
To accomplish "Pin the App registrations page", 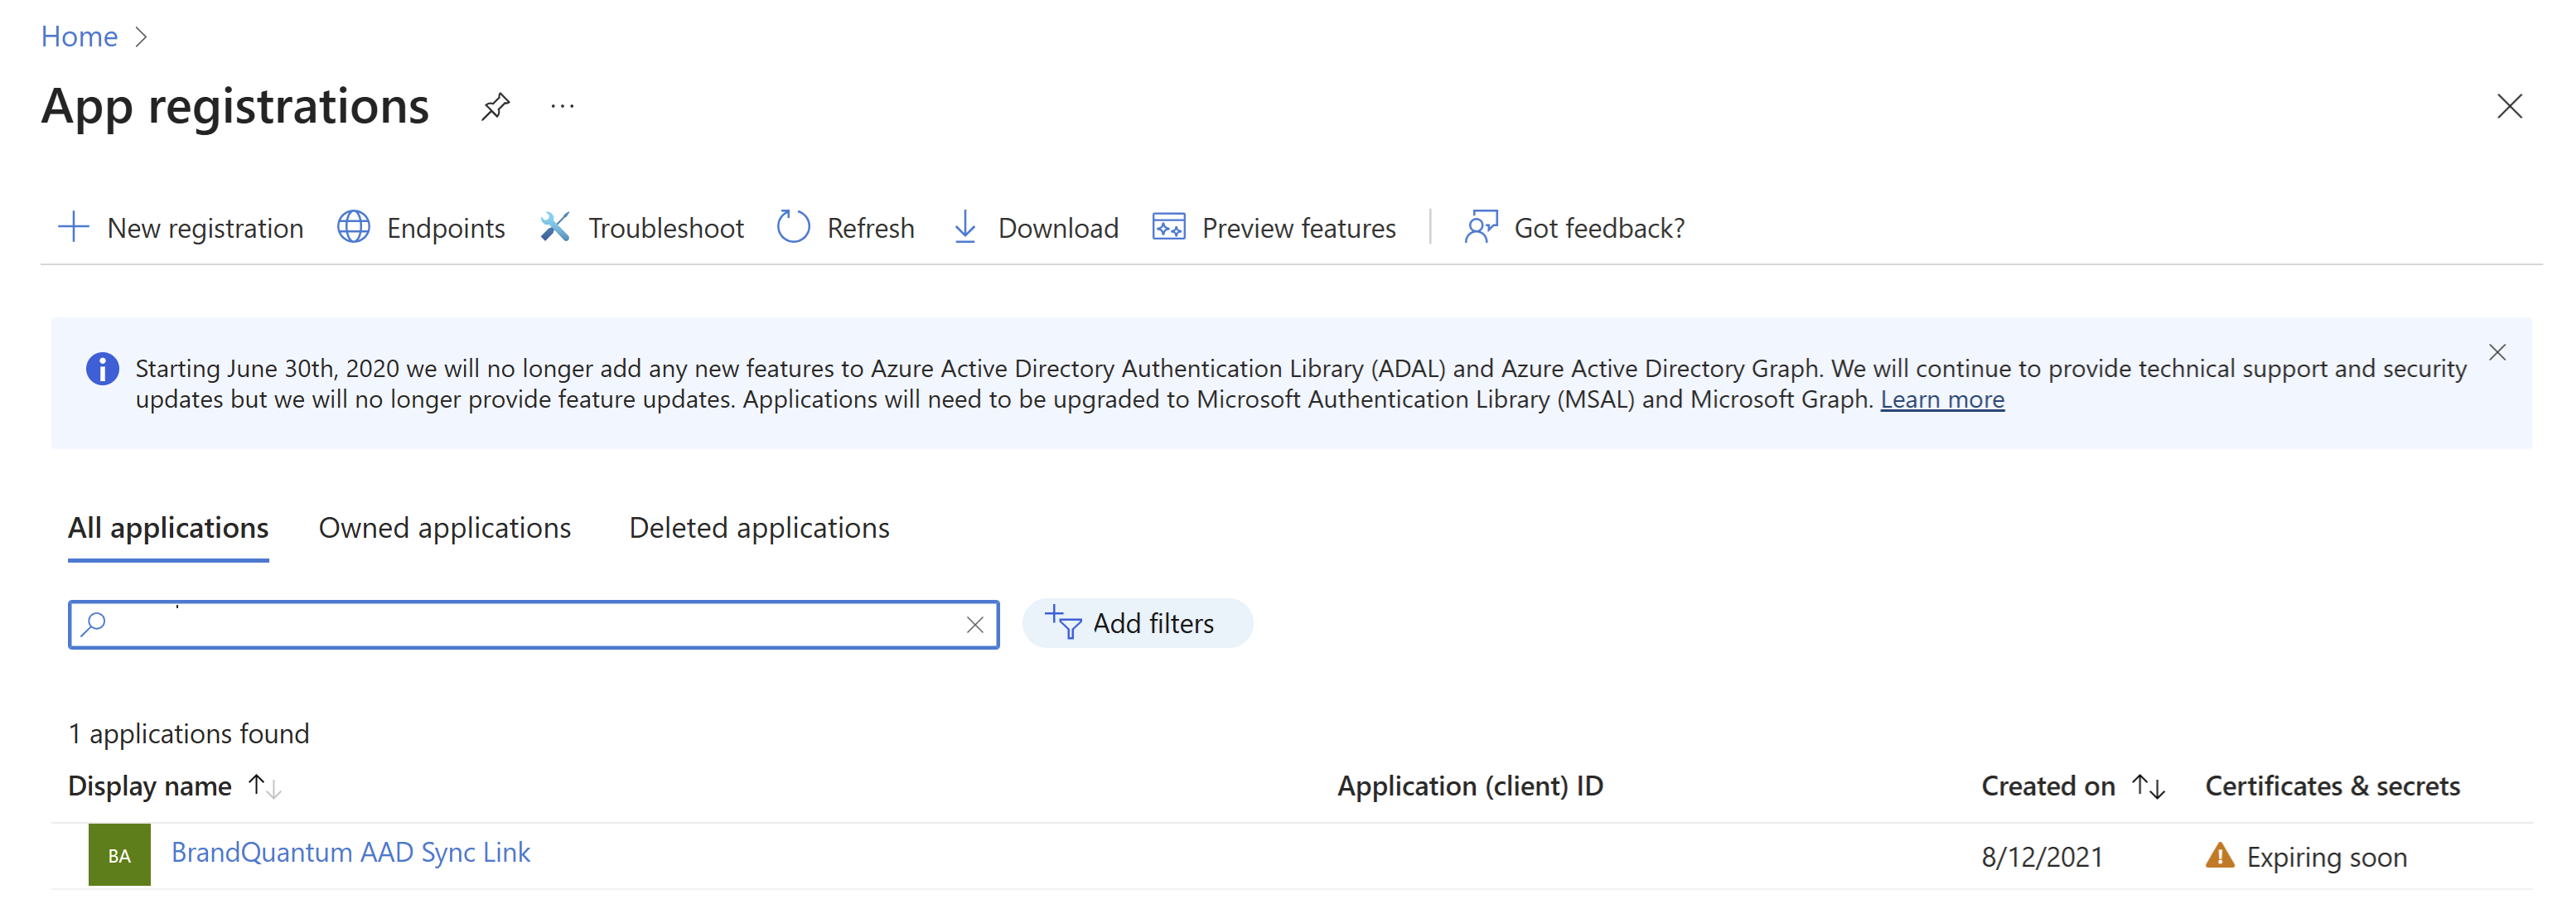I will pos(495,106).
